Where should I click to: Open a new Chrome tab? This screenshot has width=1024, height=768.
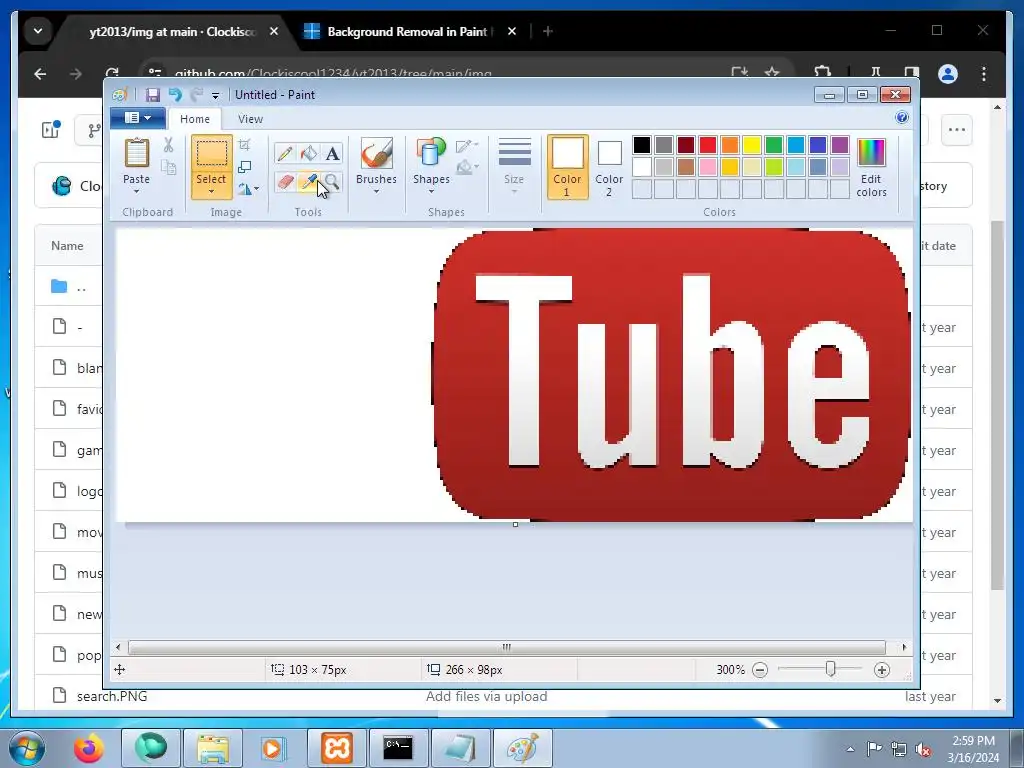point(547,31)
